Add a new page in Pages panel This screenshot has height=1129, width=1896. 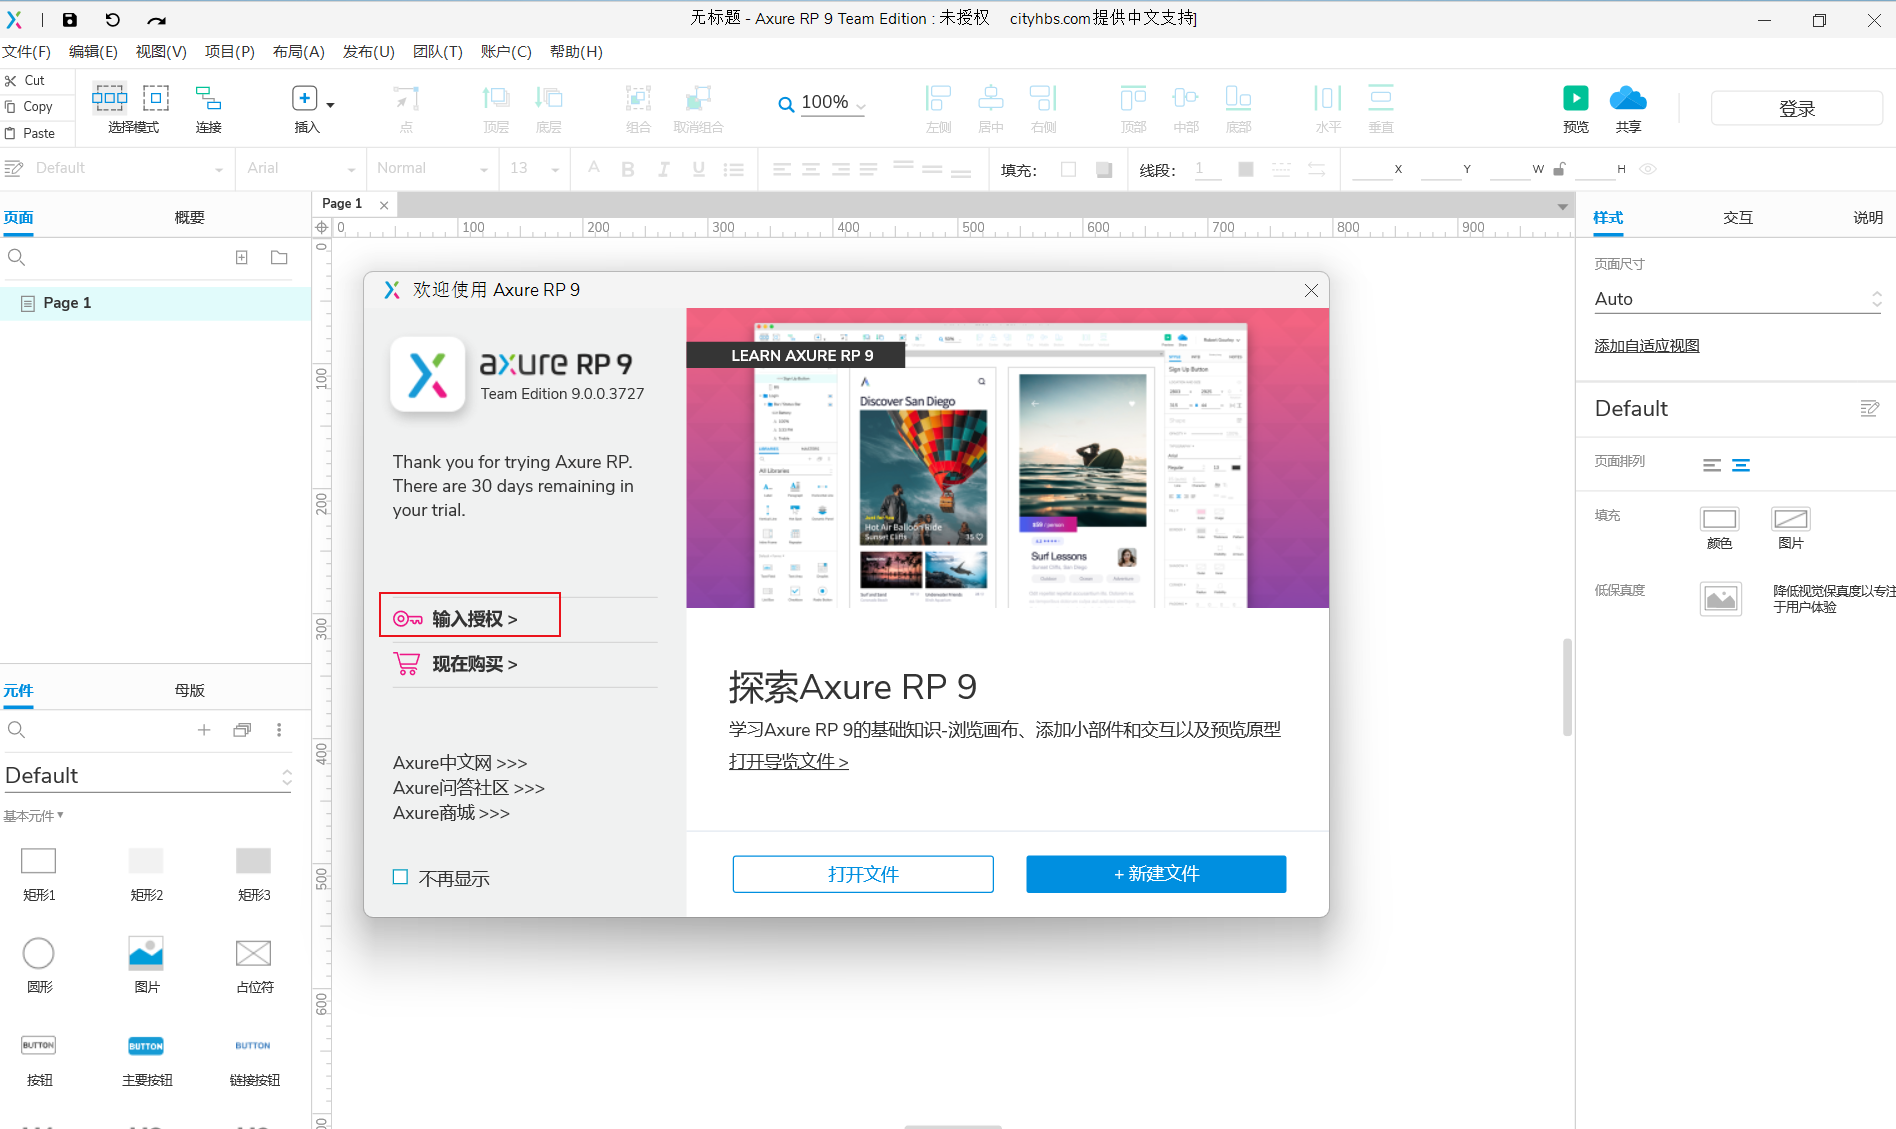[242, 257]
